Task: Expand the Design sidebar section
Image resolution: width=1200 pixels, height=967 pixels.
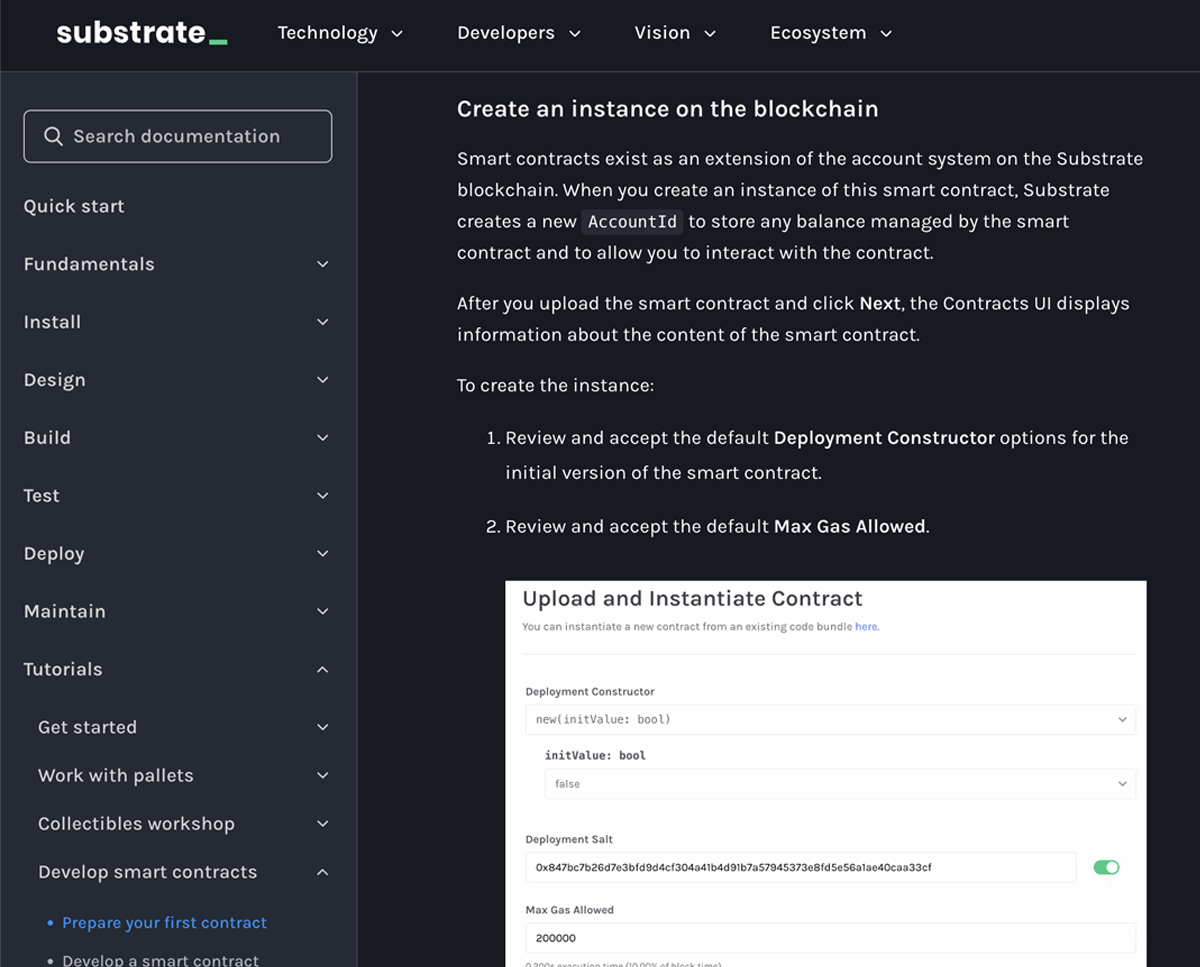Action: click(177, 380)
